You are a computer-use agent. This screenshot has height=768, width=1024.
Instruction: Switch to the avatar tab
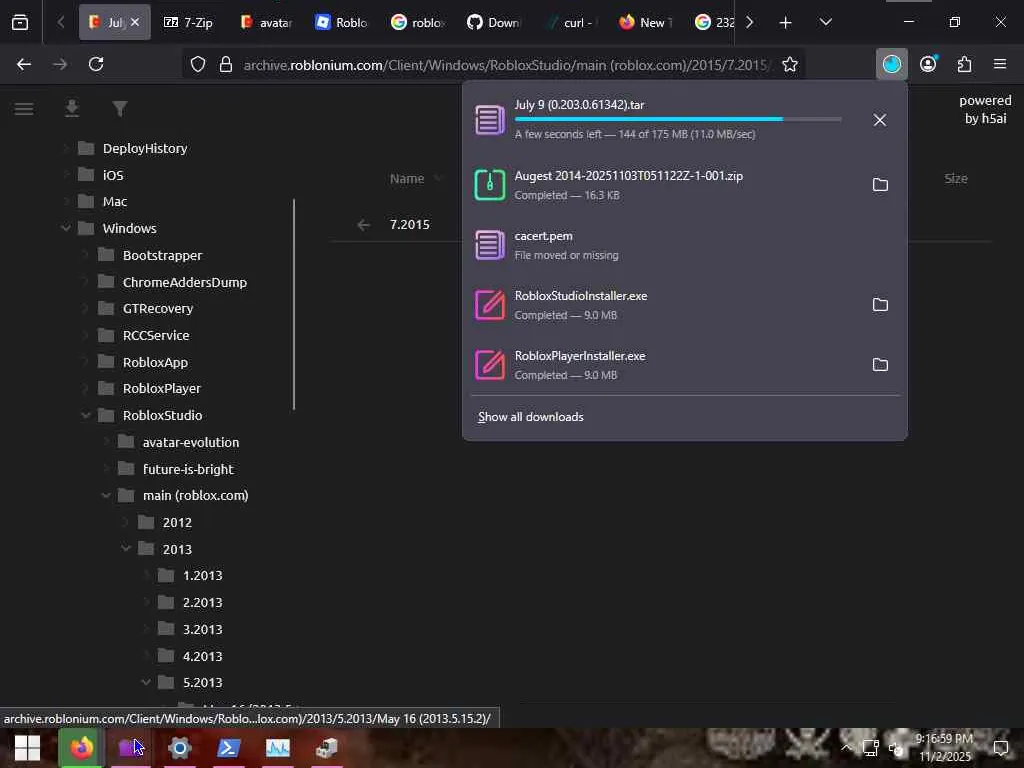(267, 22)
